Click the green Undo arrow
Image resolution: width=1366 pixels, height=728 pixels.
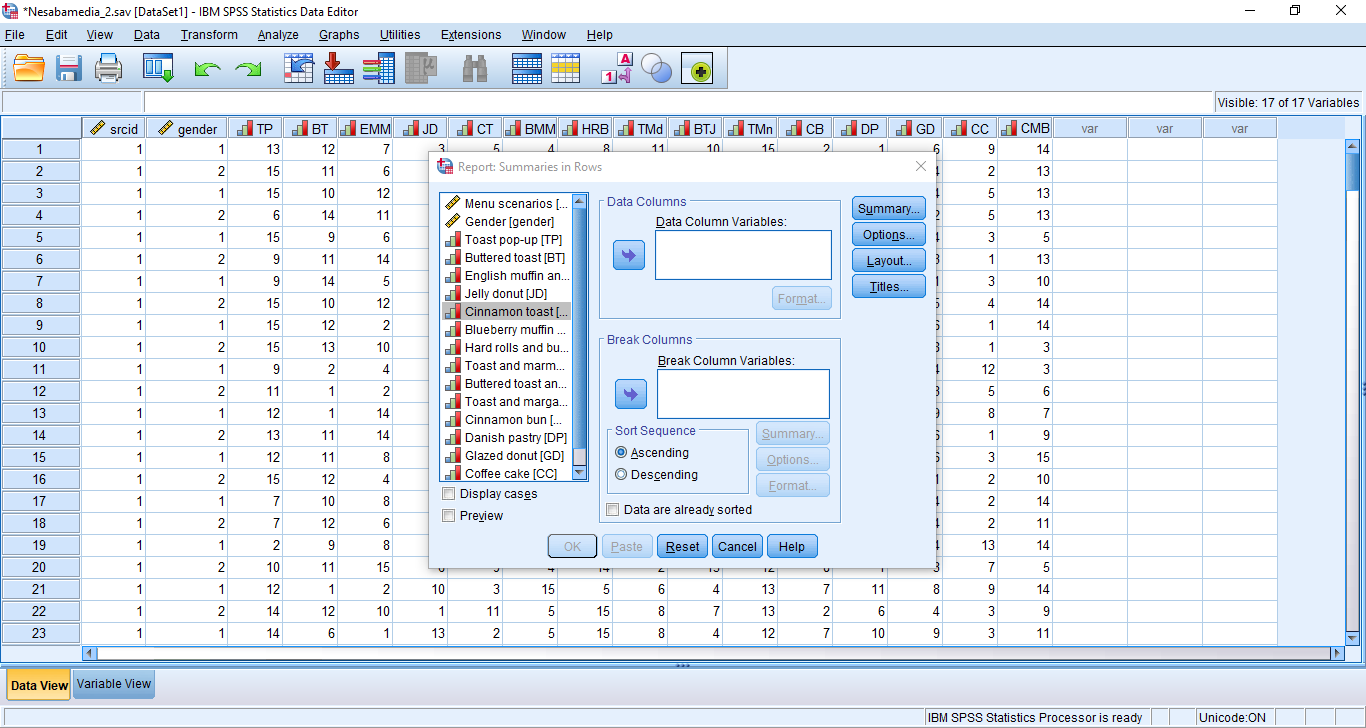pyautogui.click(x=207, y=69)
